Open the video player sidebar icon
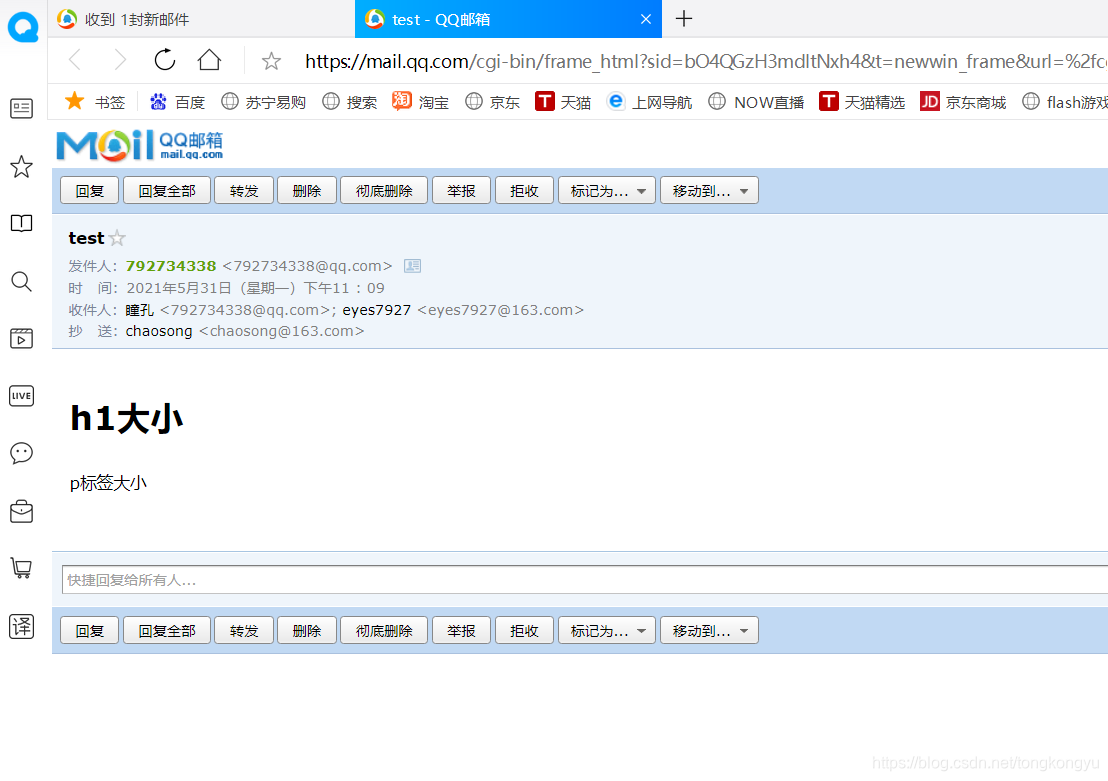The width and height of the screenshot is (1108, 781). pos(21,339)
